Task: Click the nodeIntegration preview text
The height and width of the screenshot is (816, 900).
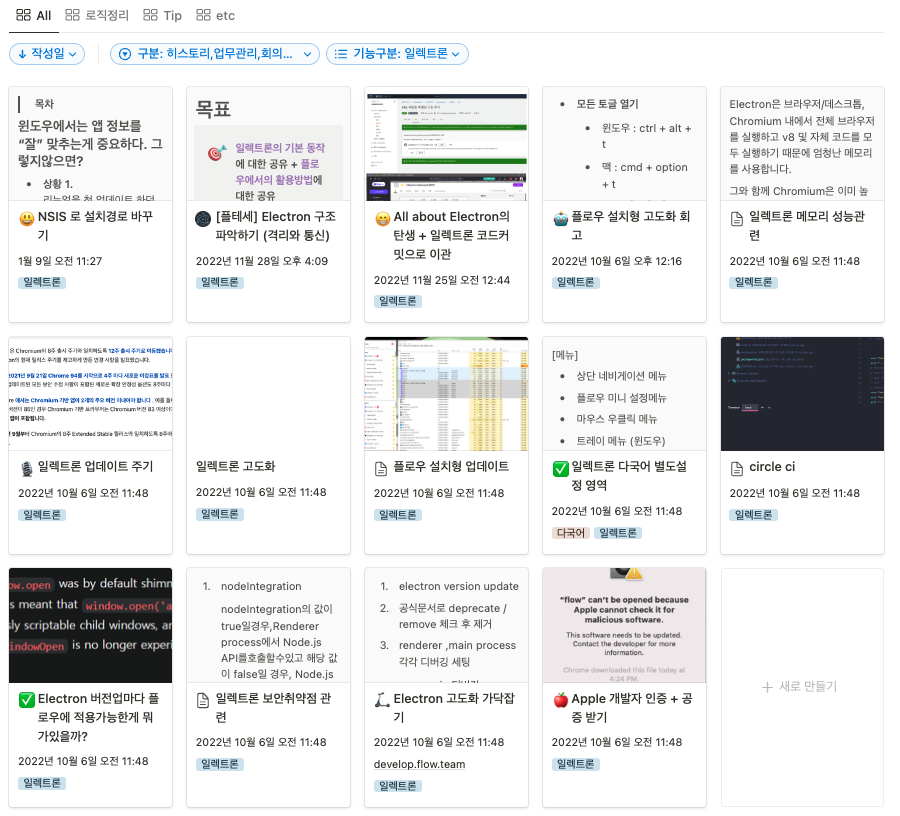Action: [261, 586]
